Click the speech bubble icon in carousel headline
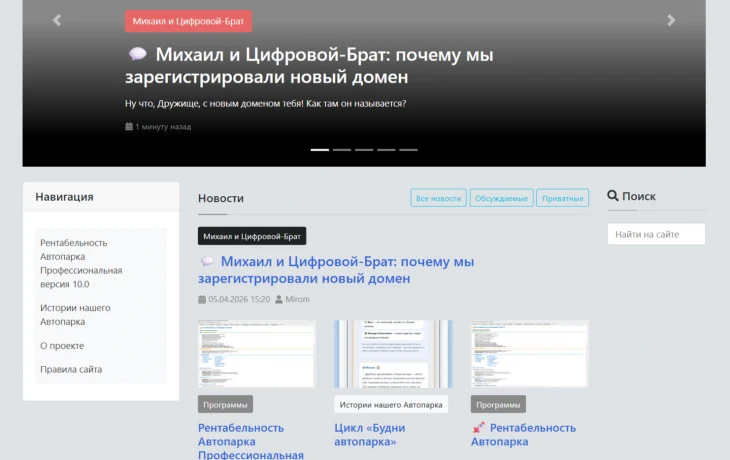Viewport: 730px width, 460px height. pos(137,54)
